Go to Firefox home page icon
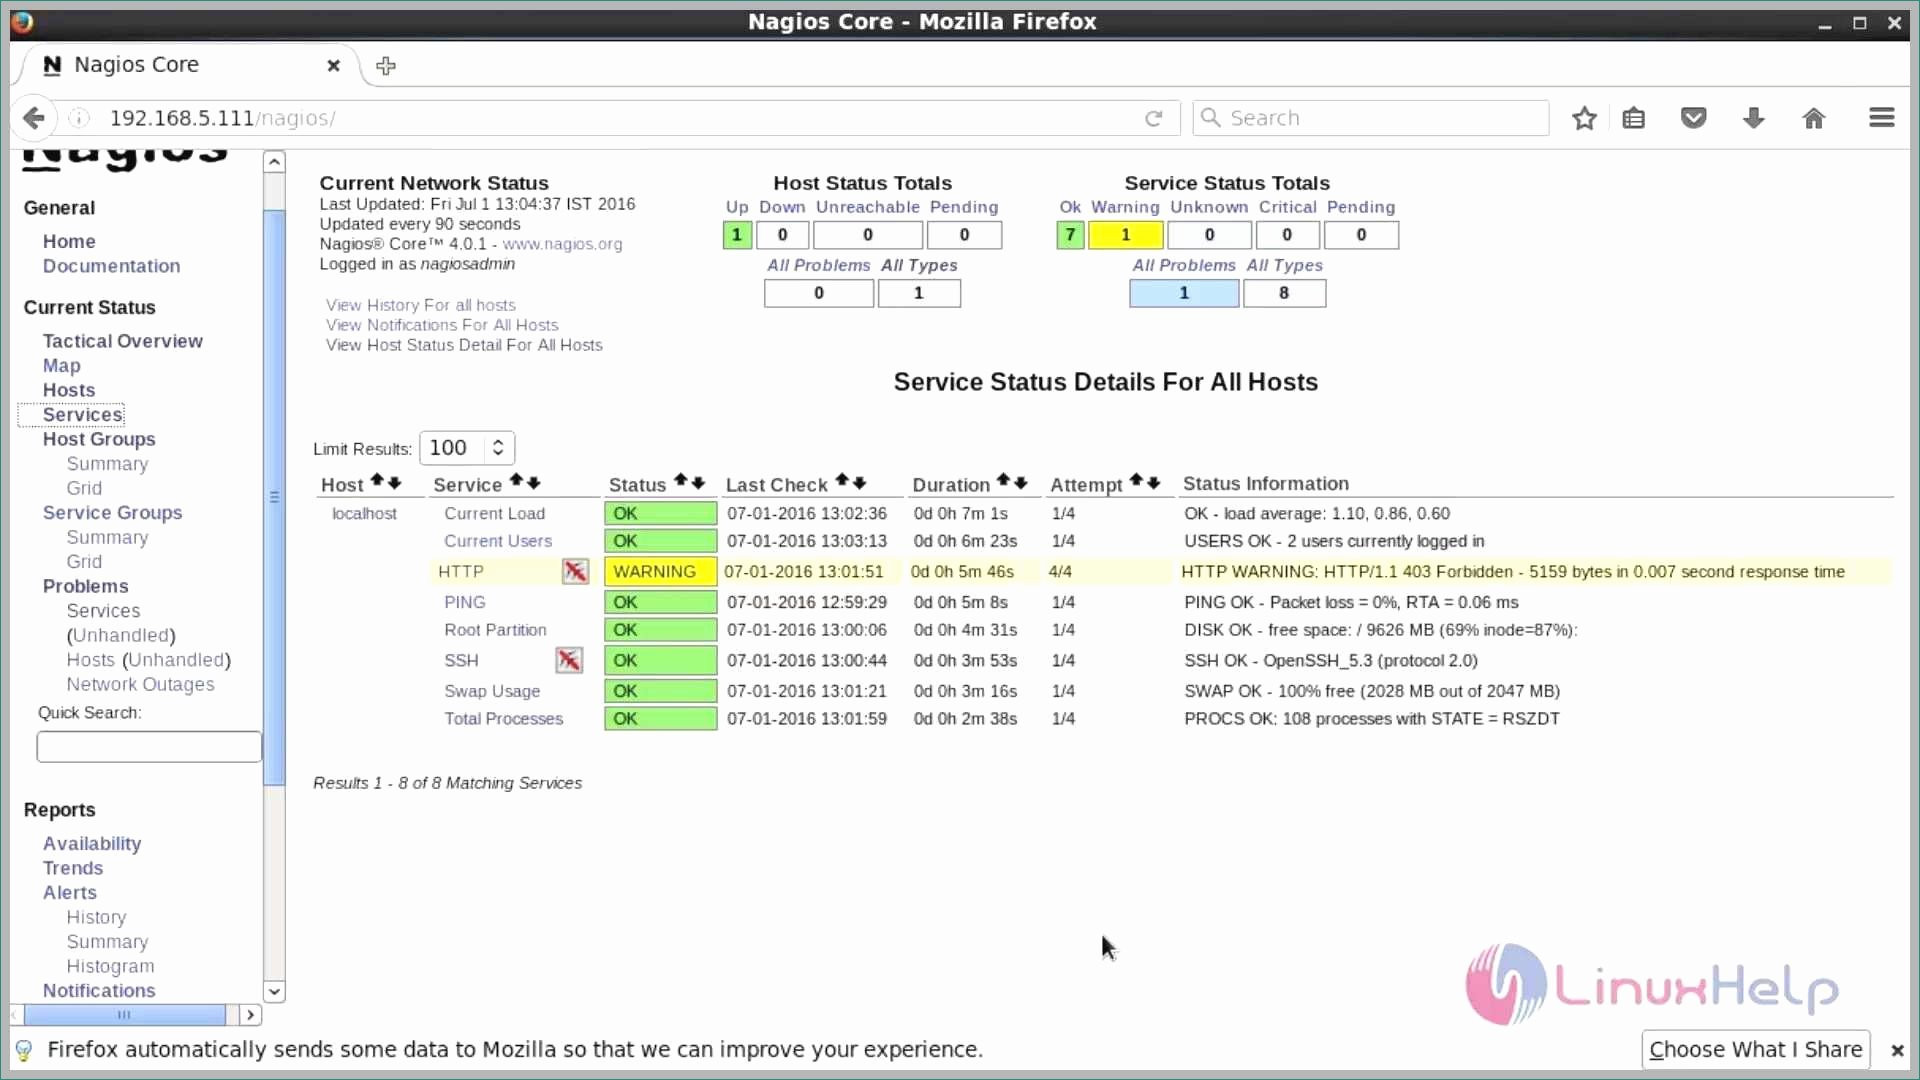This screenshot has width=1920, height=1080. pyautogui.click(x=1813, y=118)
